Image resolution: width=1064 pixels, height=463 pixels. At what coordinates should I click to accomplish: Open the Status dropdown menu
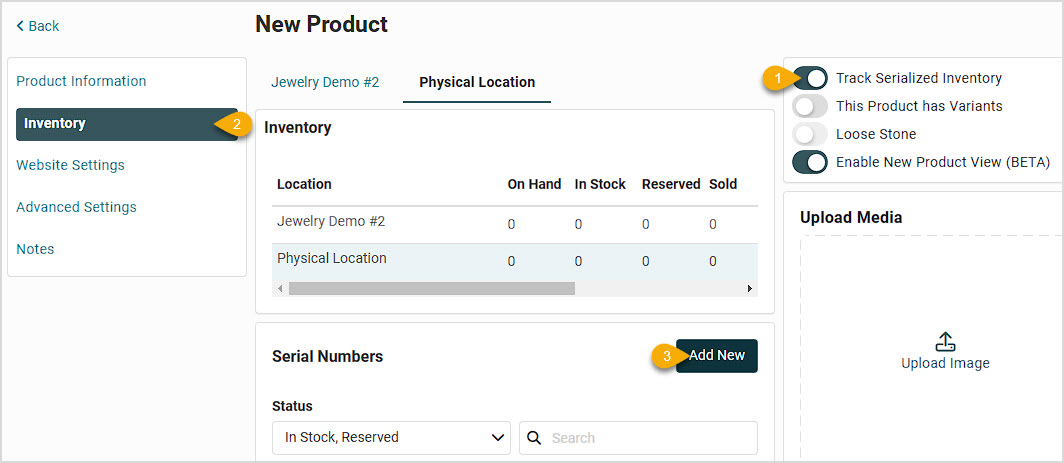click(391, 438)
